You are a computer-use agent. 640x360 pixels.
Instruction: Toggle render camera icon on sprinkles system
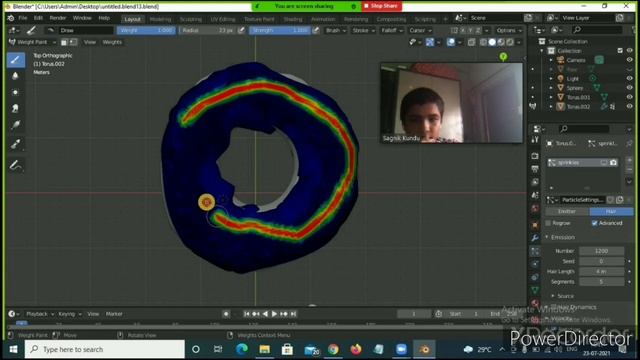(613, 162)
